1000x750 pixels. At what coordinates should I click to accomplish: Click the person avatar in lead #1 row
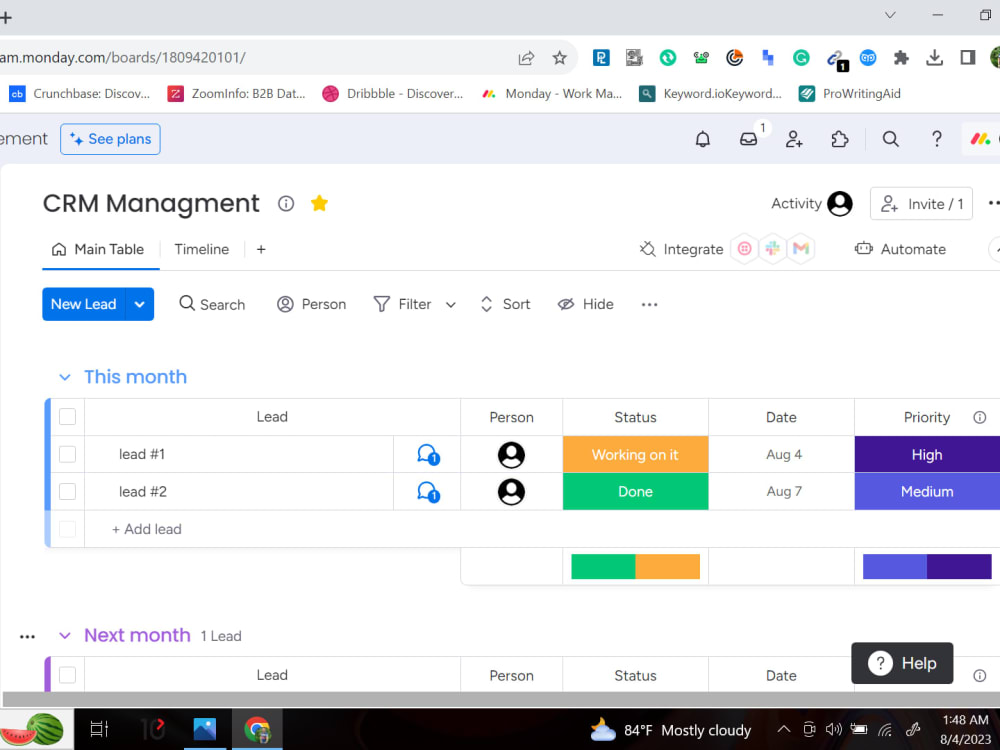click(x=511, y=455)
